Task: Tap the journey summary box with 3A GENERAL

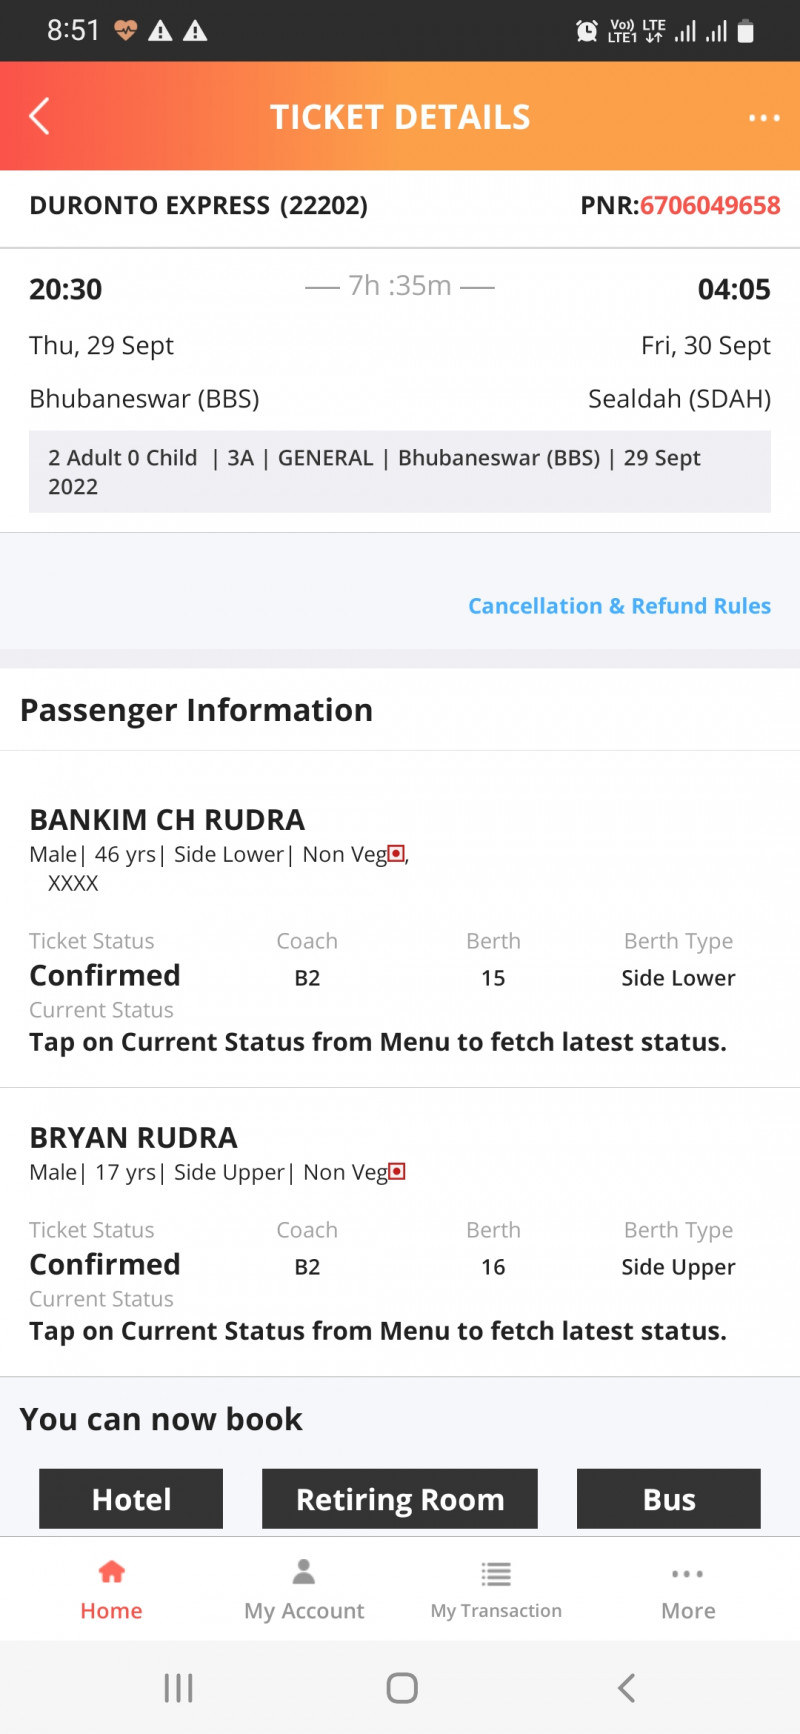Action: pyautogui.click(x=400, y=472)
